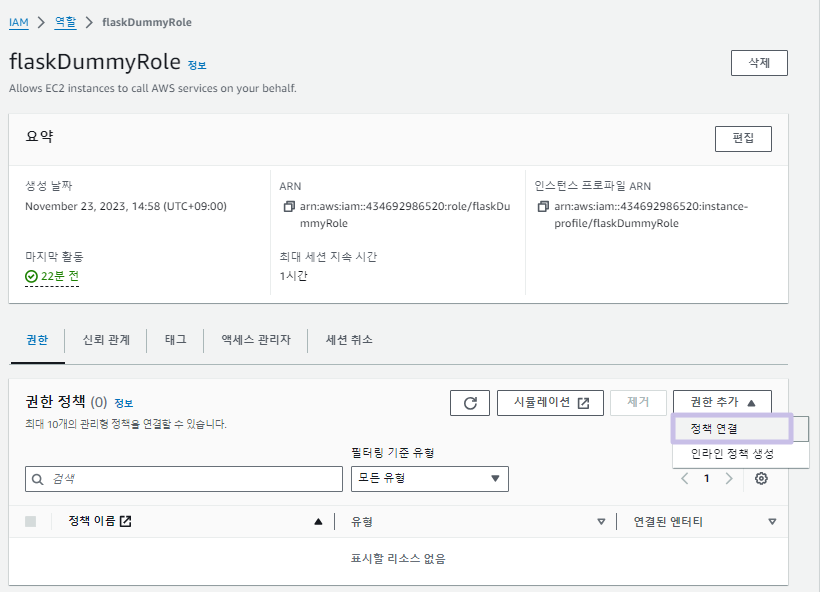
Task: Click the 마지막 활동 label
Action: click(55, 257)
